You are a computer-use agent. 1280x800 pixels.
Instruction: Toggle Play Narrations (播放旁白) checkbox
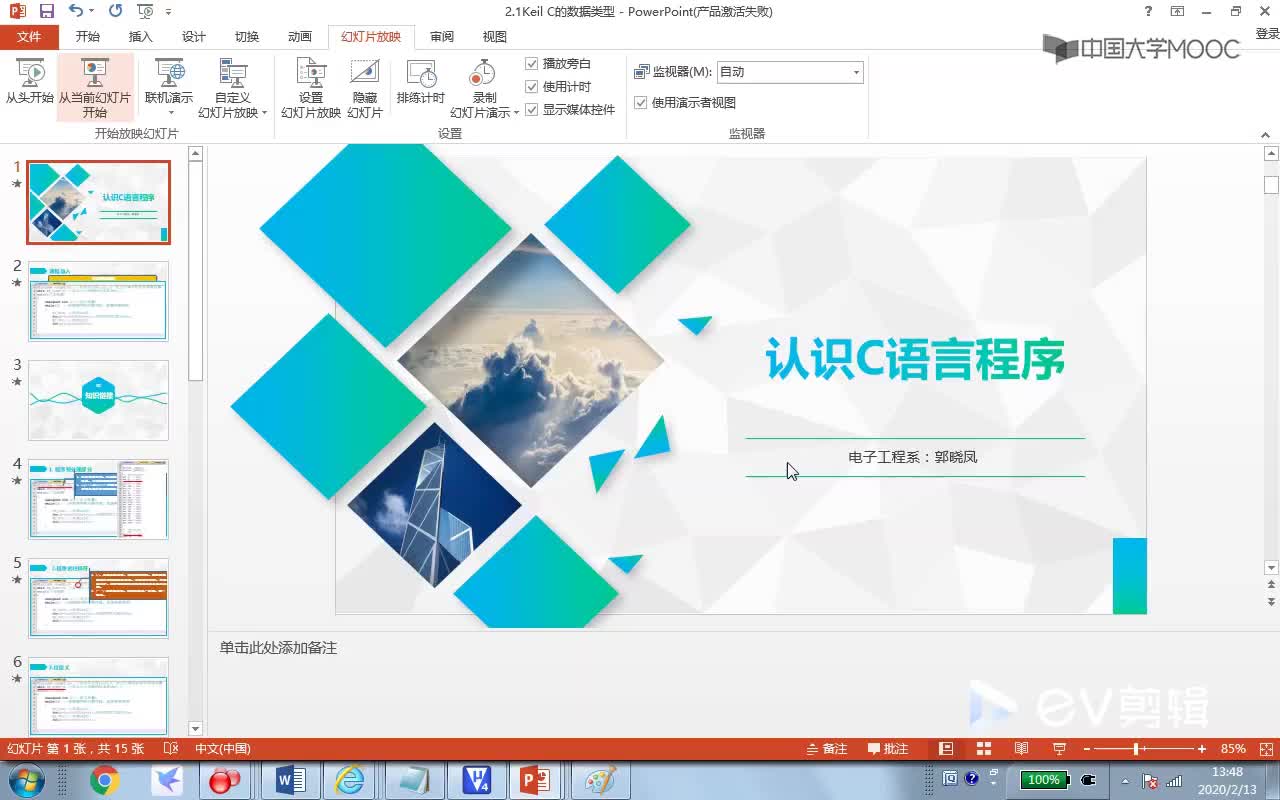[x=532, y=63]
